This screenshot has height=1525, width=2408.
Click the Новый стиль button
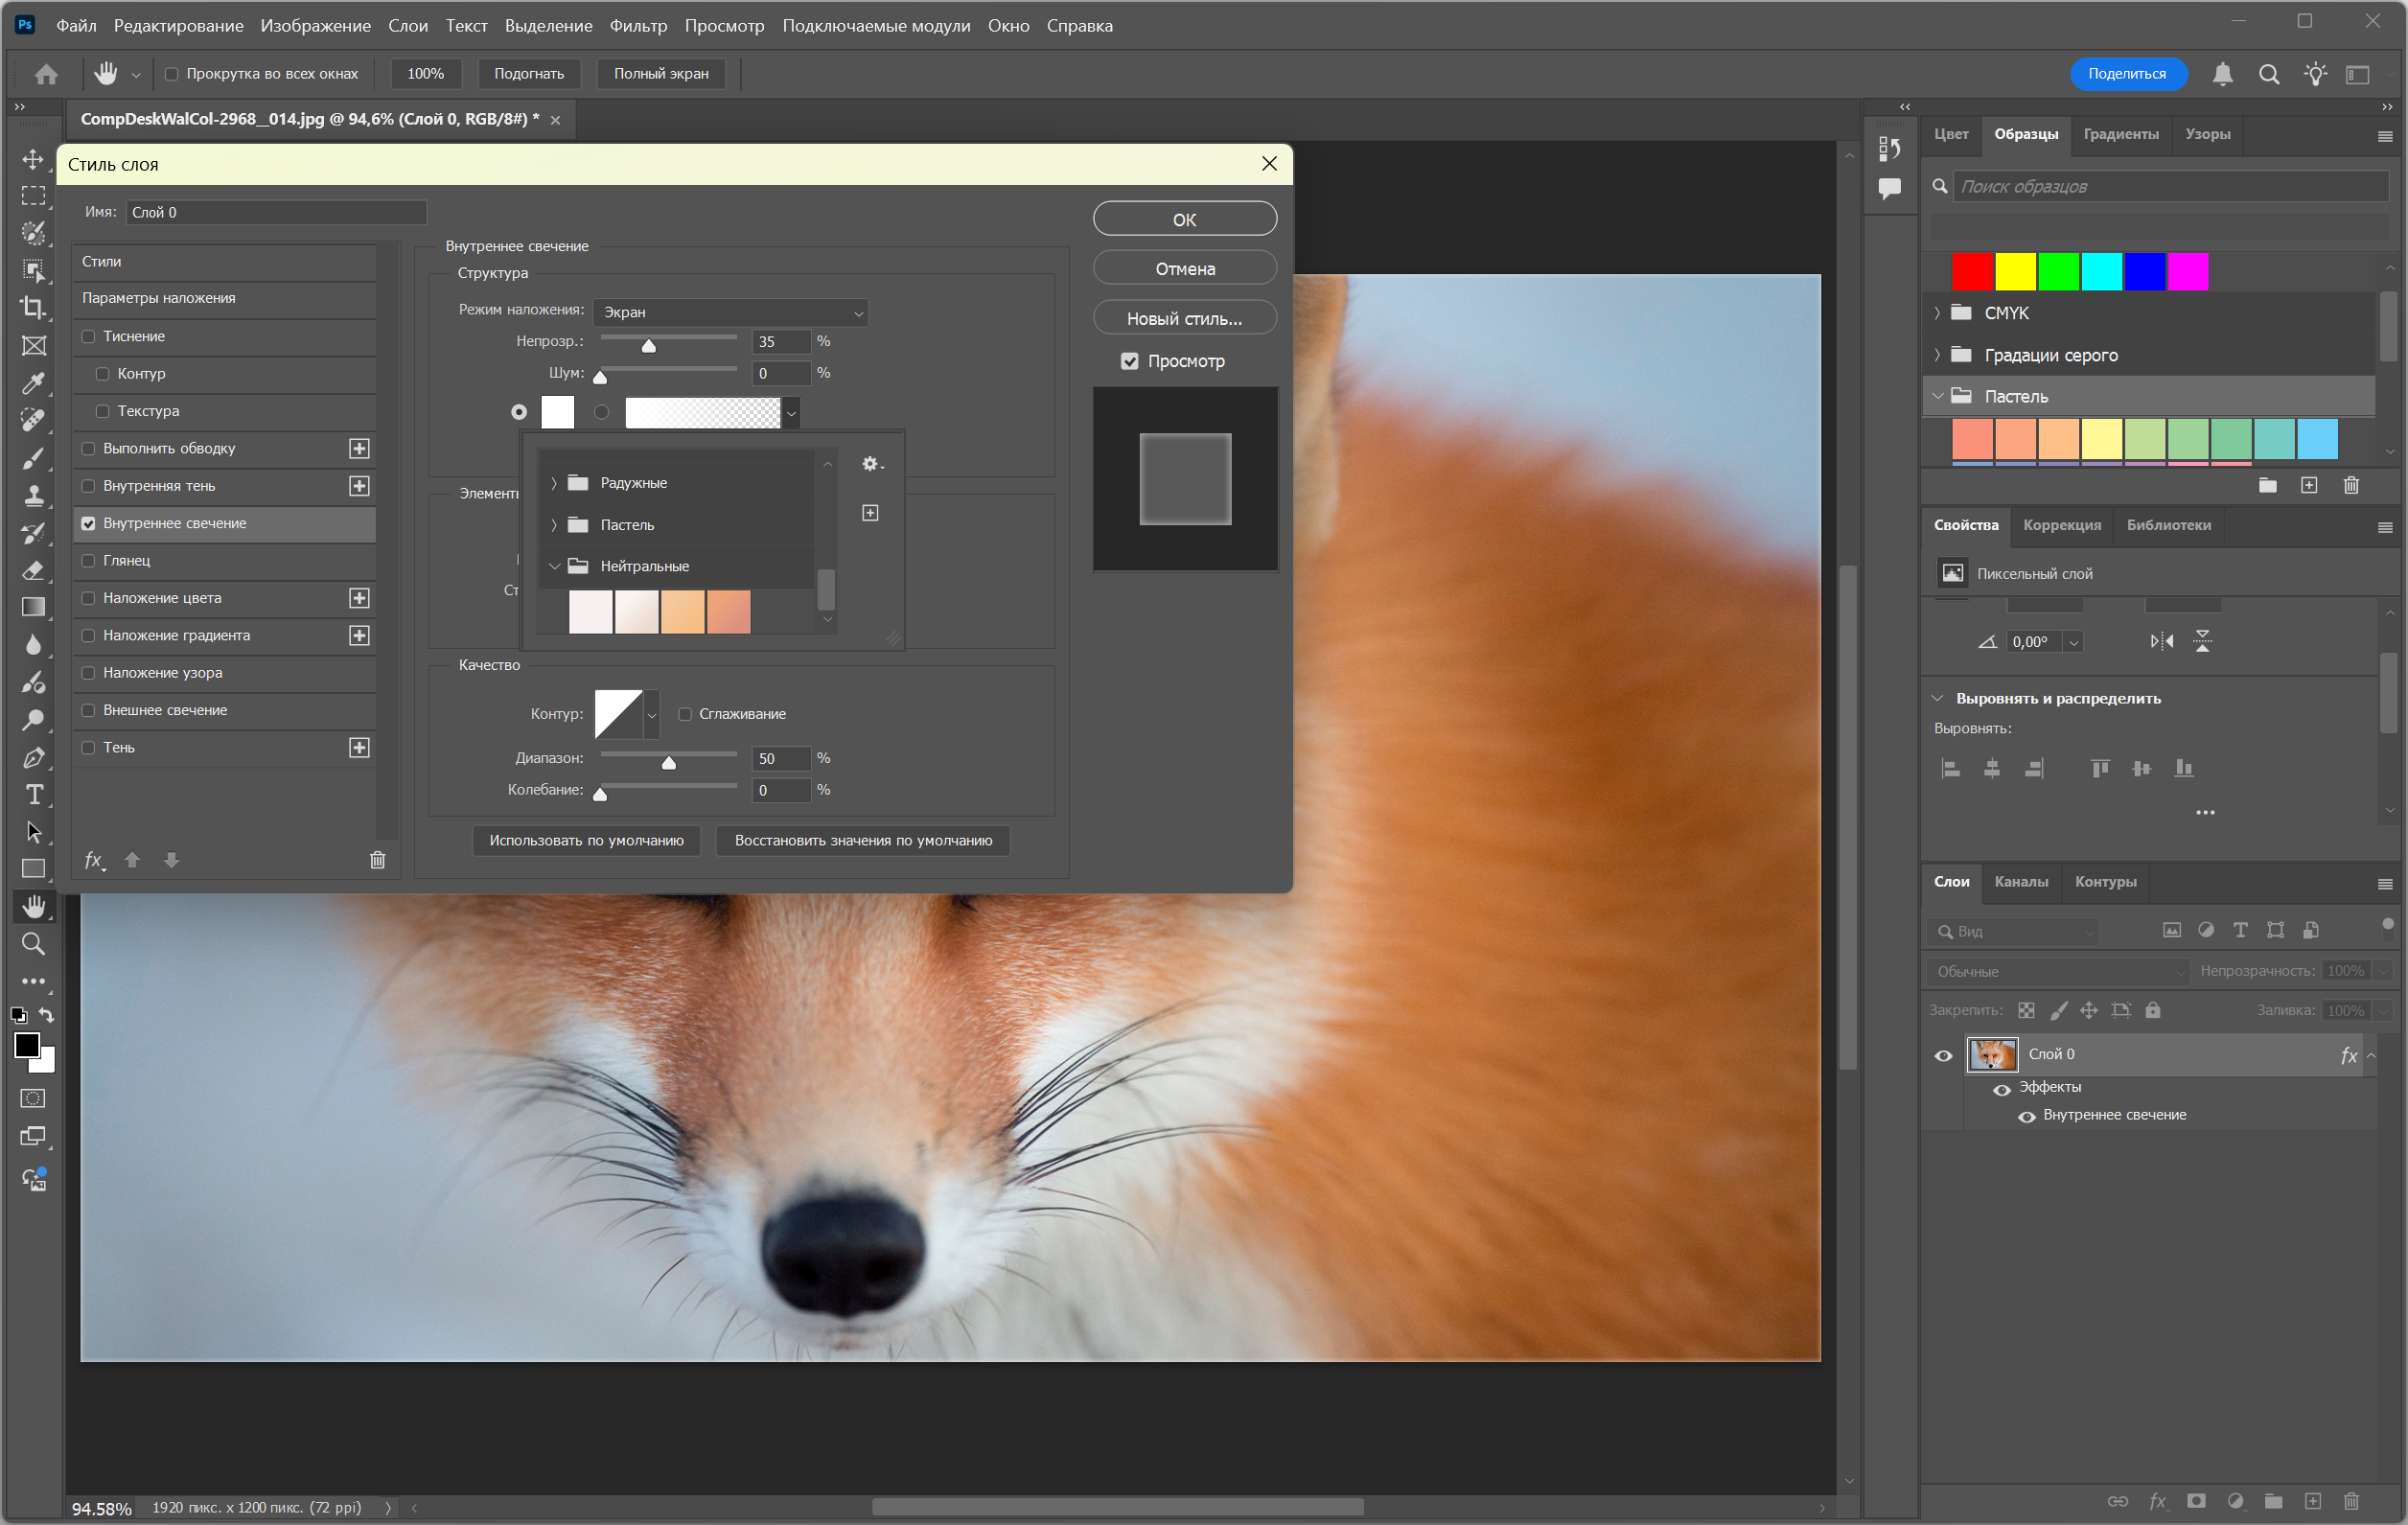point(1184,318)
